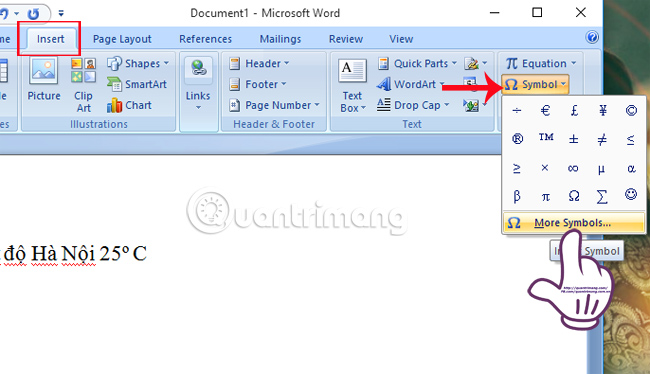
Task: Open the Text Box dropdown
Action: coord(352,86)
